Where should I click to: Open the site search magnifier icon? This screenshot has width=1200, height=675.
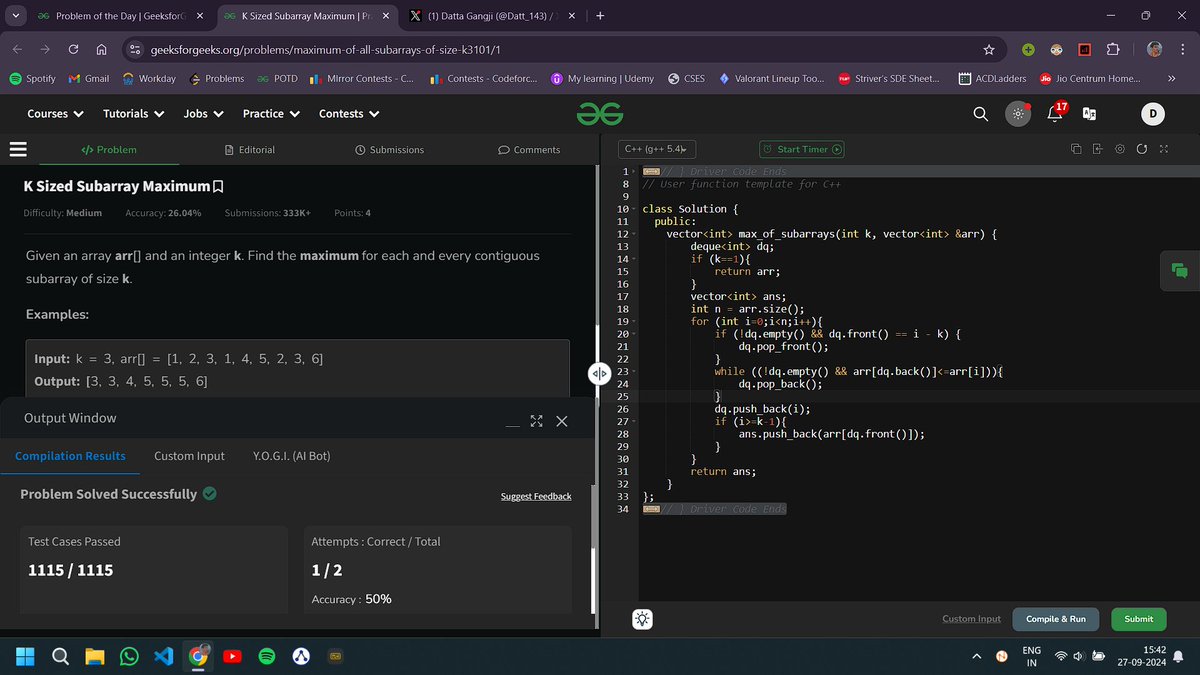(981, 114)
